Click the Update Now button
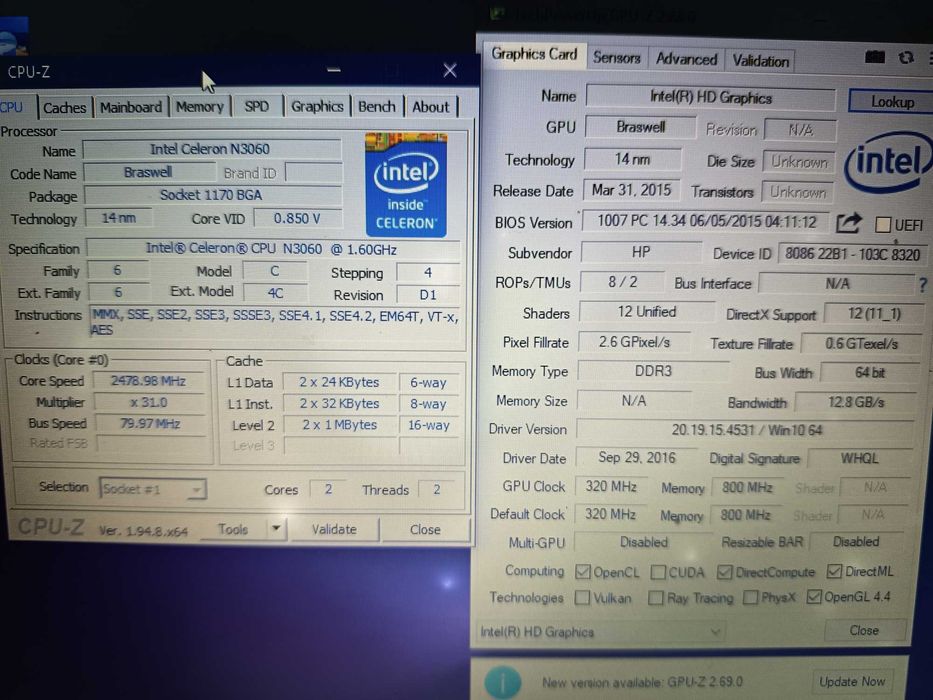Screen dimensions: 933x700 (x=852, y=682)
